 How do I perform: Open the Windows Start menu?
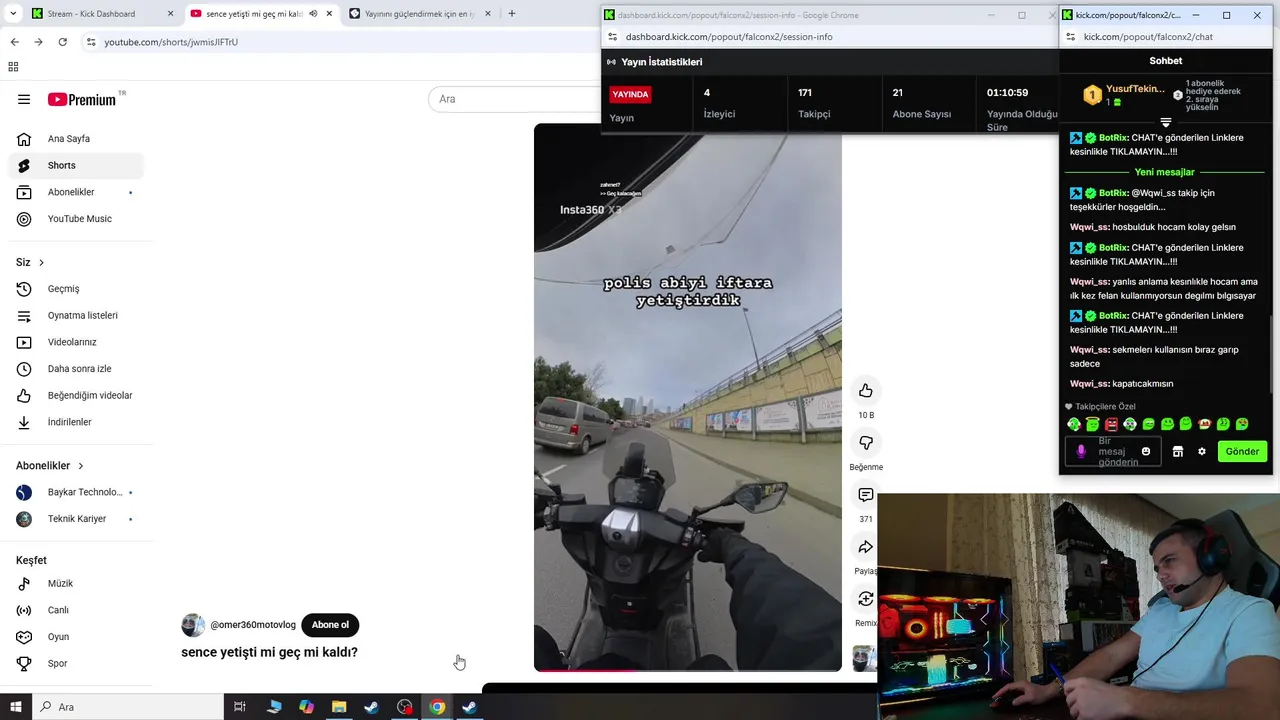(16, 707)
